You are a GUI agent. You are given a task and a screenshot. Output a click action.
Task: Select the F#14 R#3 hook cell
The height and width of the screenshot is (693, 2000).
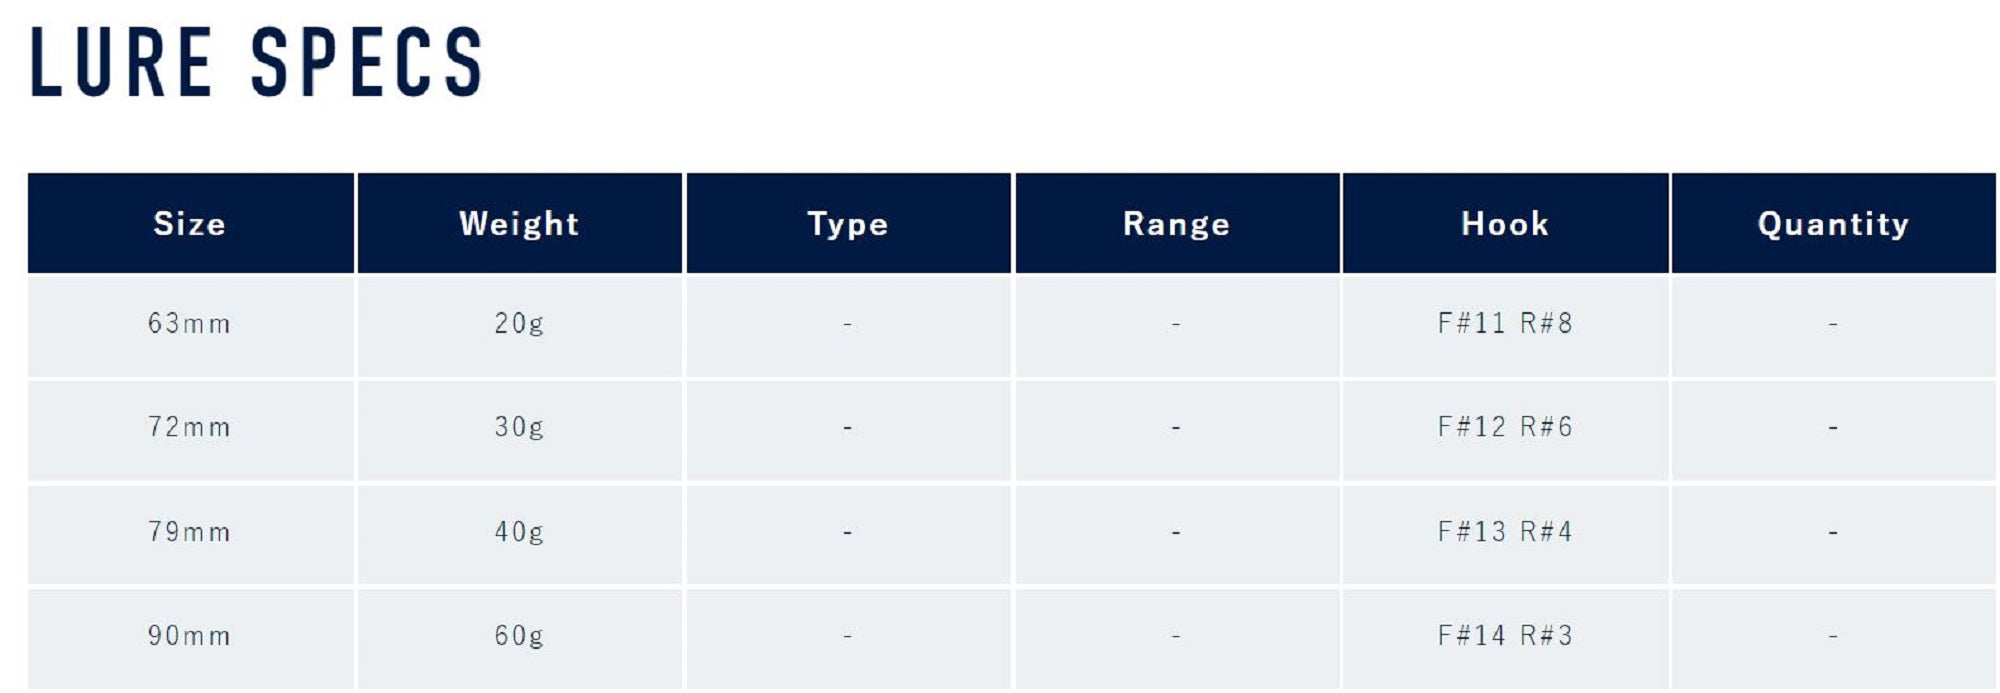pyautogui.click(x=1505, y=636)
